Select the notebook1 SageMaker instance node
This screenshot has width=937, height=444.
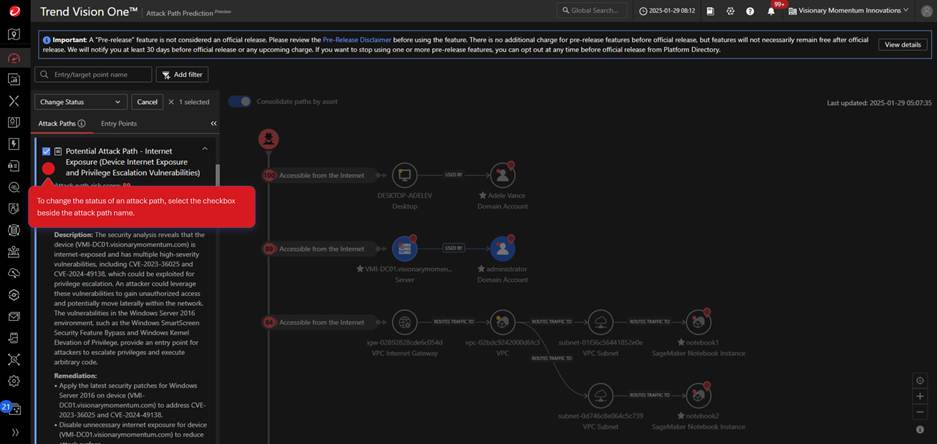click(x=699, y=322)
